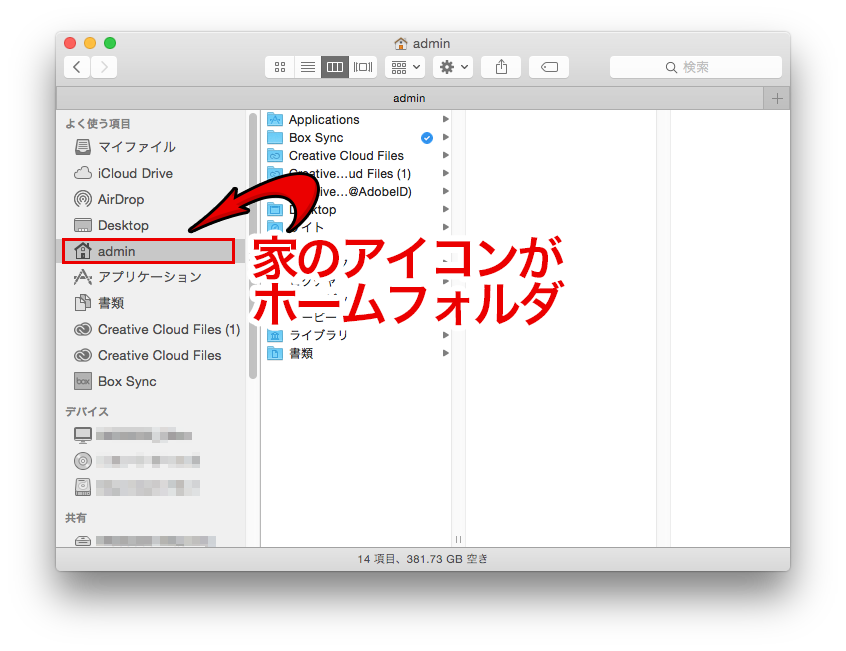Switch to icon view
Screen dimensions: 846x651
pyautogui.click(x=279, y=67)
